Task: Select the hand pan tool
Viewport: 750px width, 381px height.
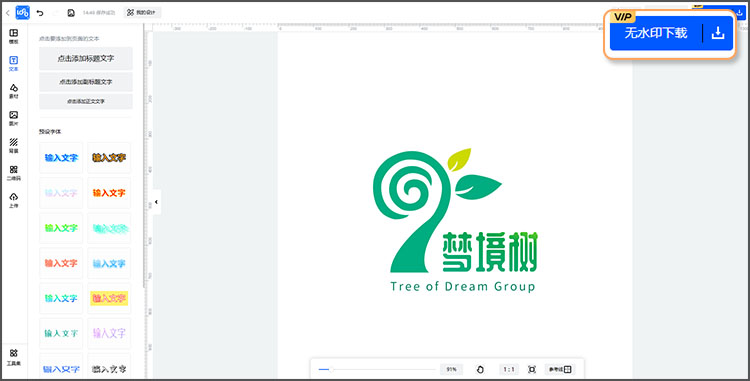Action: [x=481, y=370]
